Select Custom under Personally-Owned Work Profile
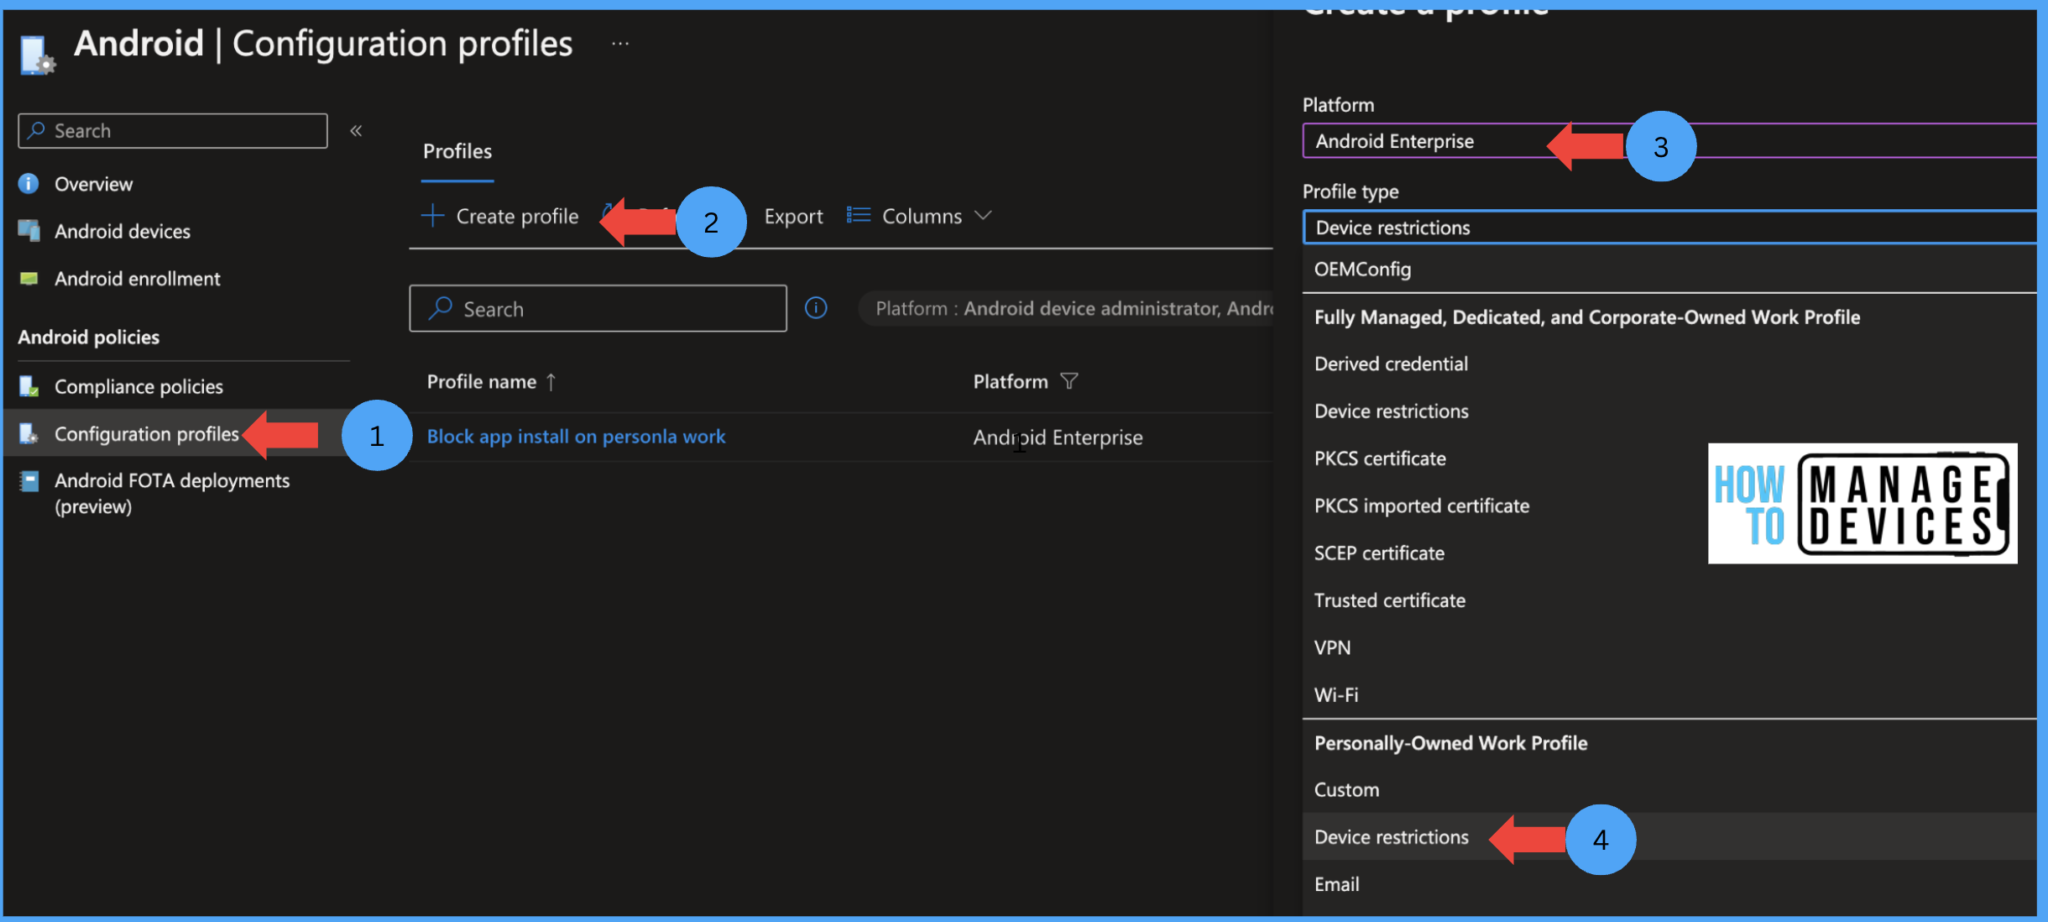Image resolution: width=2048 pixels, height=922 pixels. coord(1346,790)
